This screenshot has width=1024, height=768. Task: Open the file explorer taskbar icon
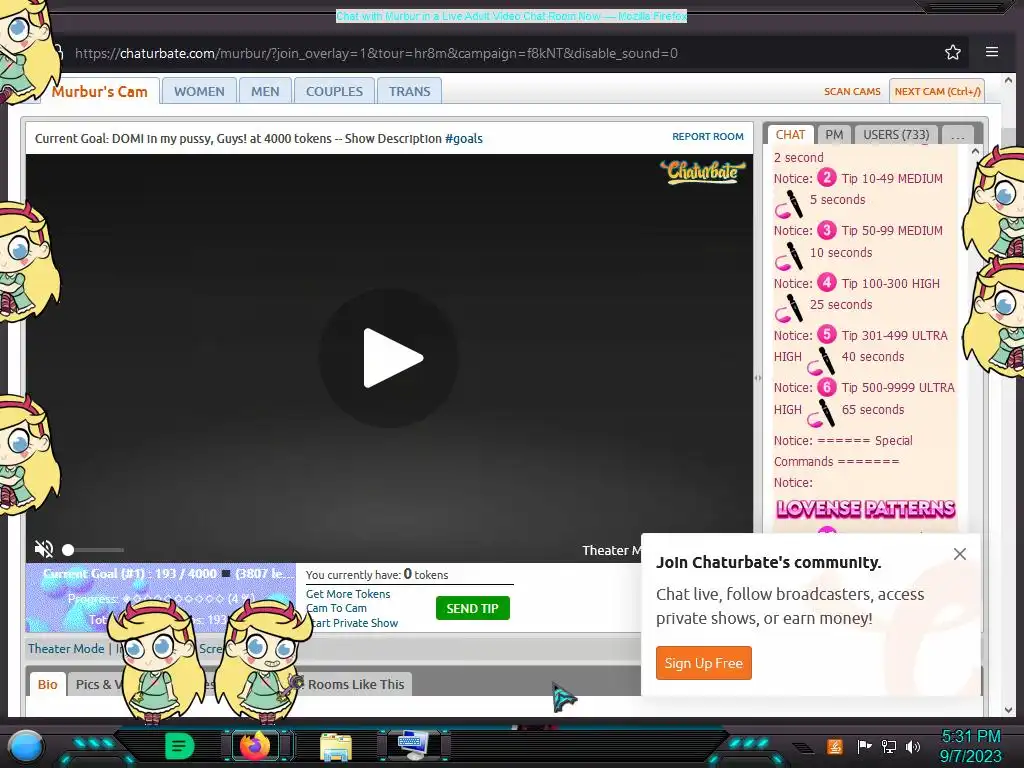336,746
